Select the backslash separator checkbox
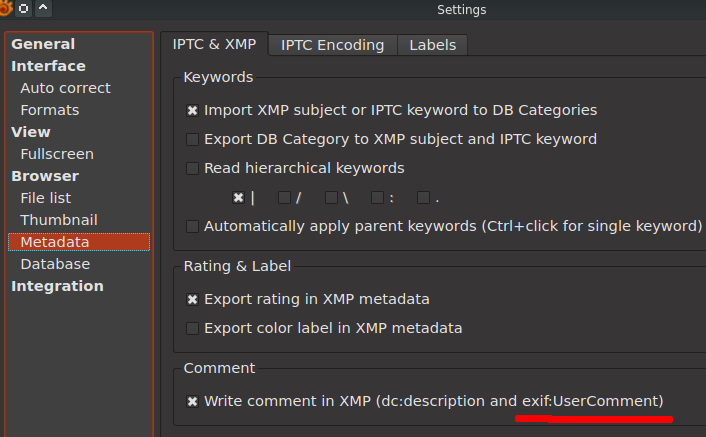 point(331,198)
